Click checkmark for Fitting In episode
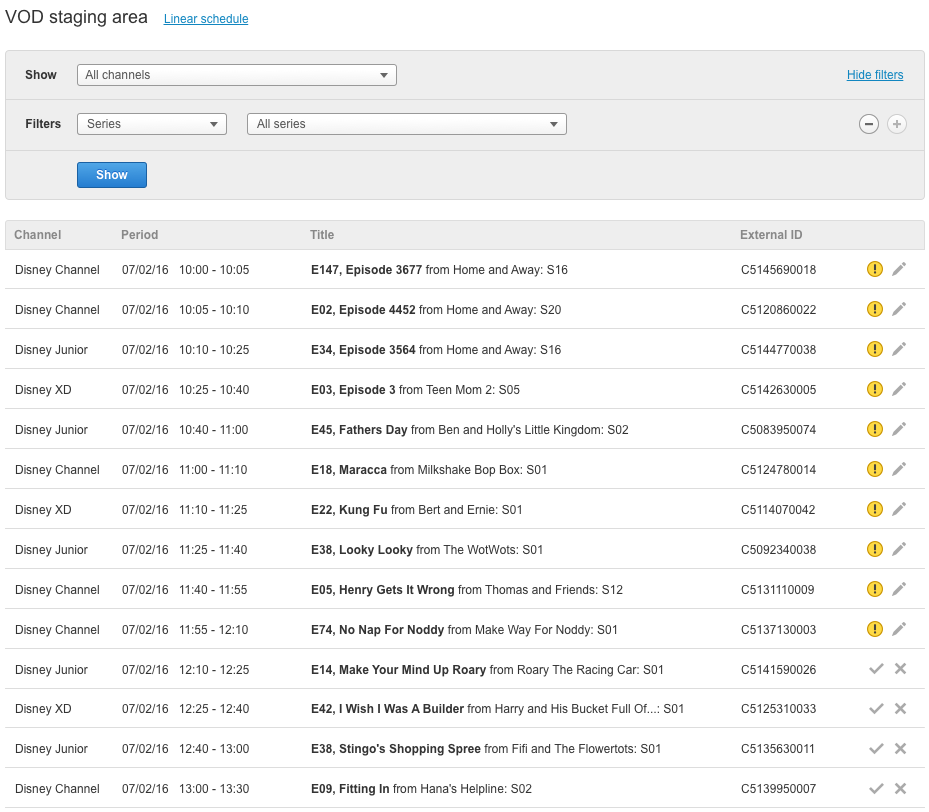This screenshot has width=929, height=812. click(876, 788)
